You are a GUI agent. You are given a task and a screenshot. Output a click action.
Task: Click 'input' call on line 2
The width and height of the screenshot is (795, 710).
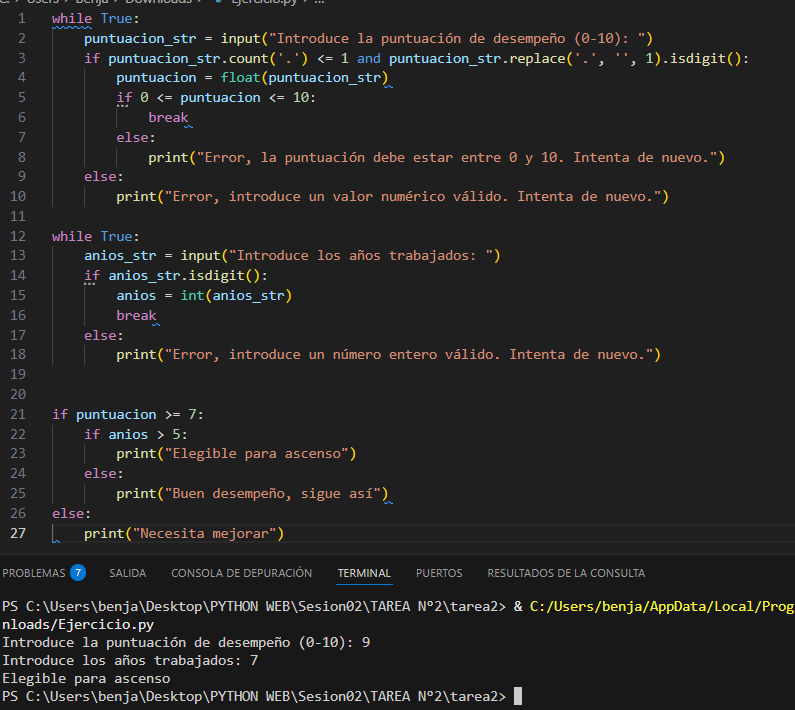pos(240,39)
